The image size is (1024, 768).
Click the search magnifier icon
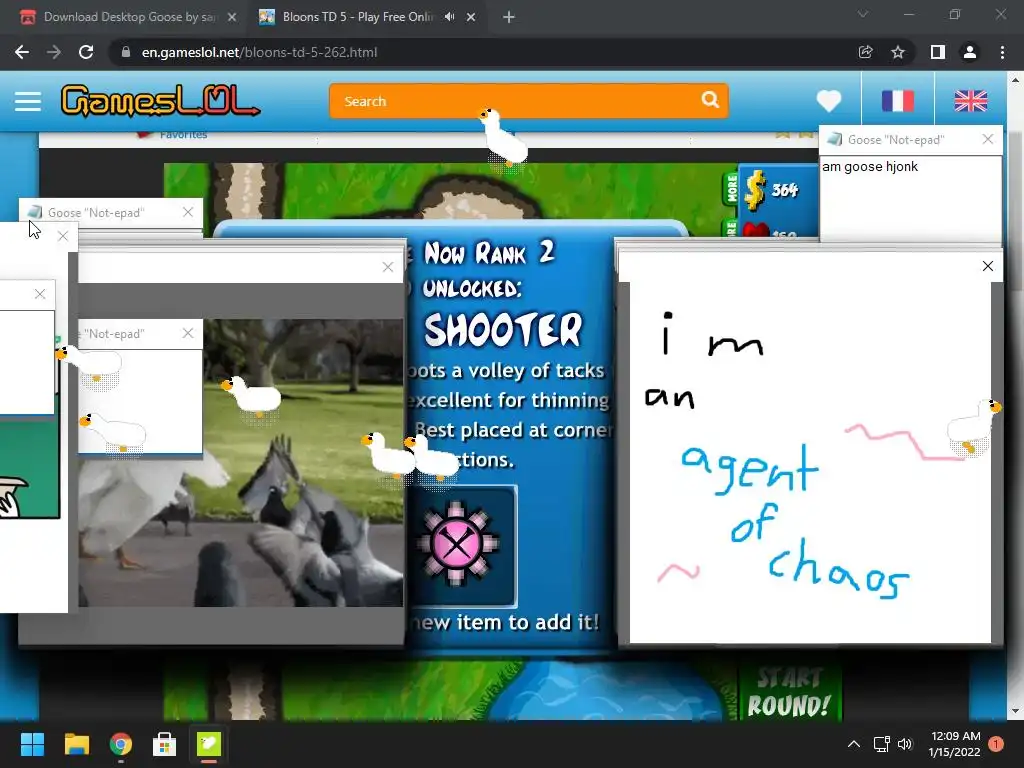710,100
